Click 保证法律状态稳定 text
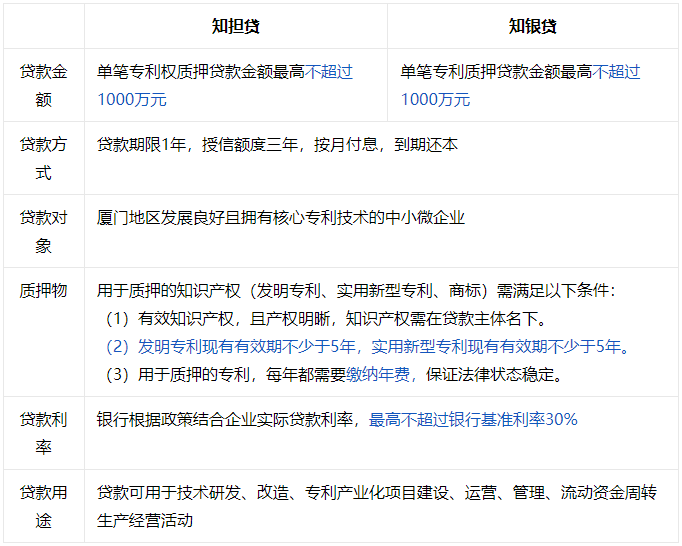 click(490, 375)
